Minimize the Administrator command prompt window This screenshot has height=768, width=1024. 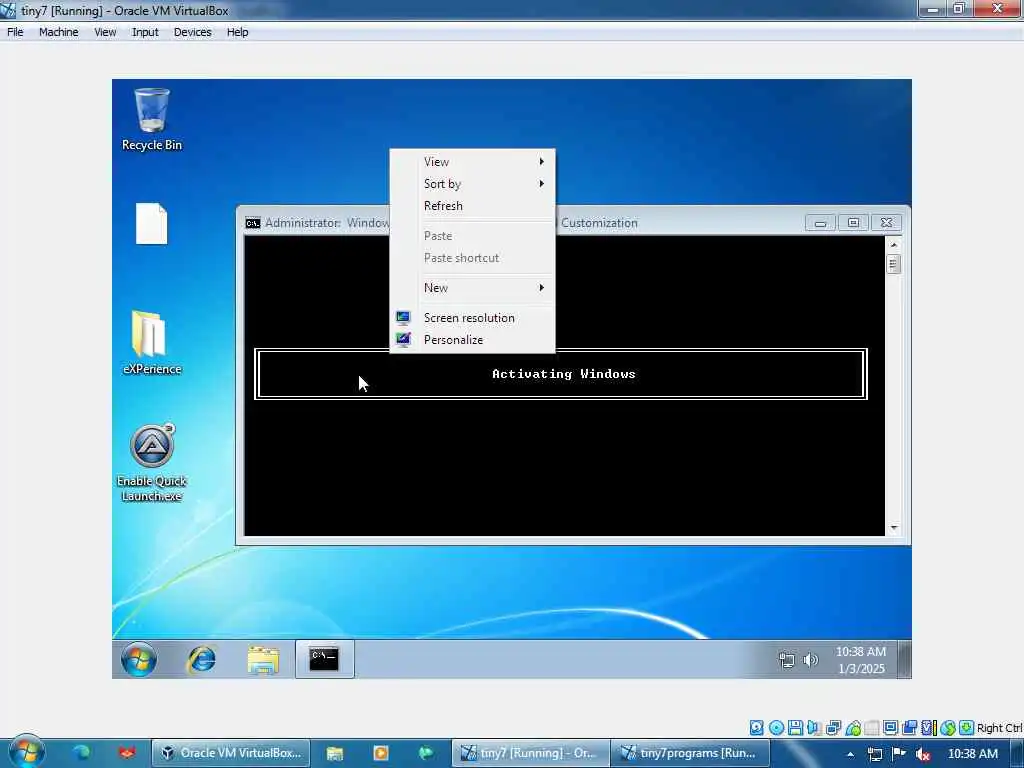pyautogui.click(x=820, y=223)
